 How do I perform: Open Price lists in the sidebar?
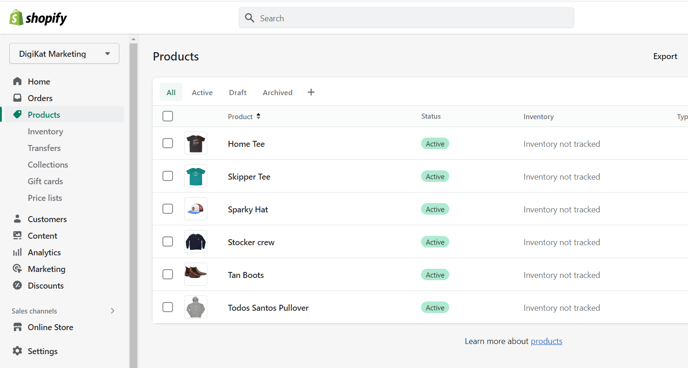pyautogui.click(x=45, y=198)
